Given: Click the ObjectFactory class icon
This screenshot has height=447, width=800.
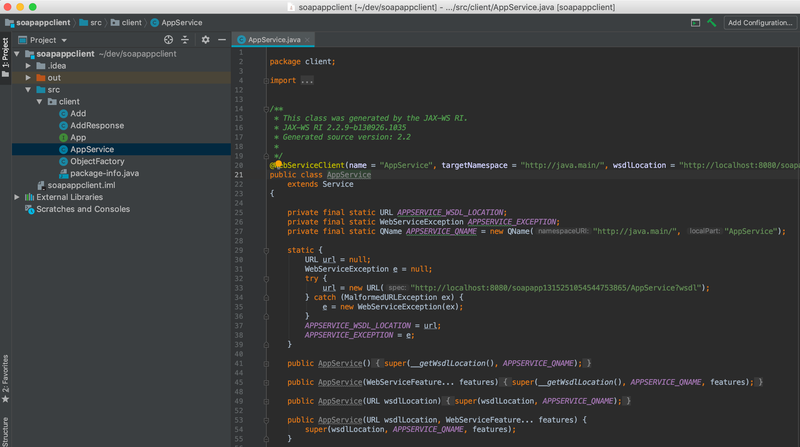Looking at the screenshot, I should click(63, 161).
